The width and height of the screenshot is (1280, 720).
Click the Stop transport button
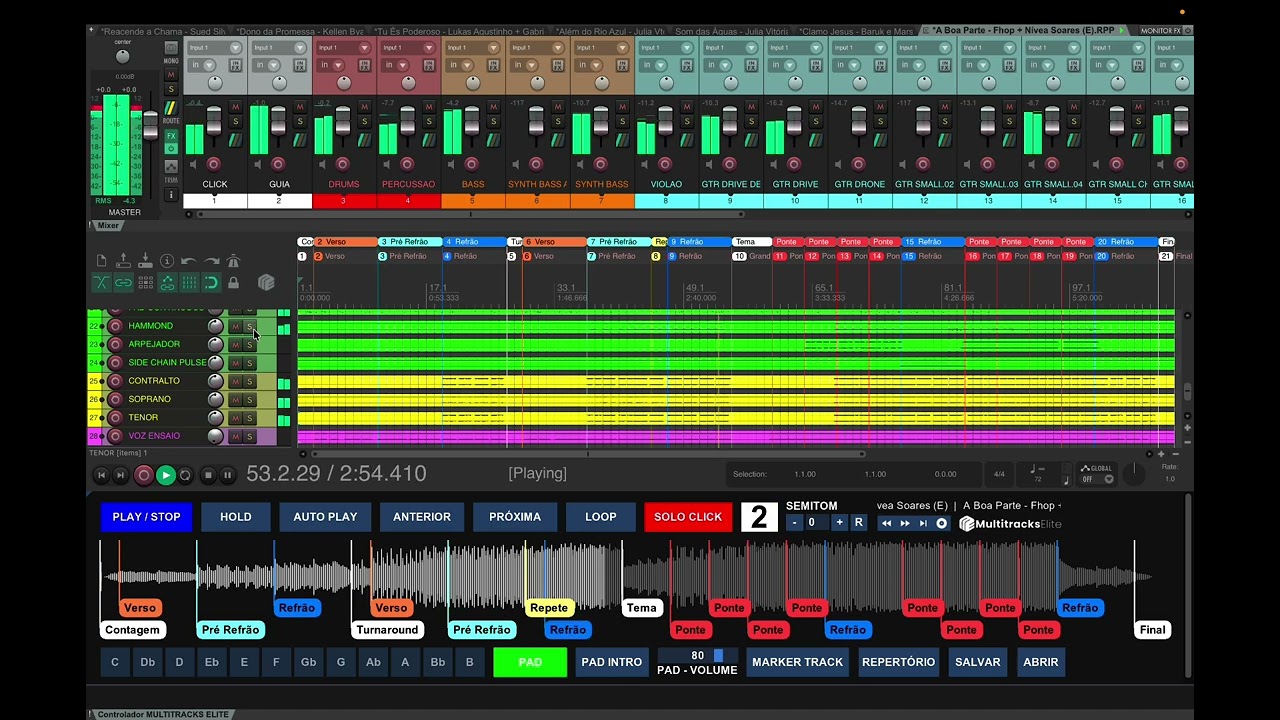[208, 476]
